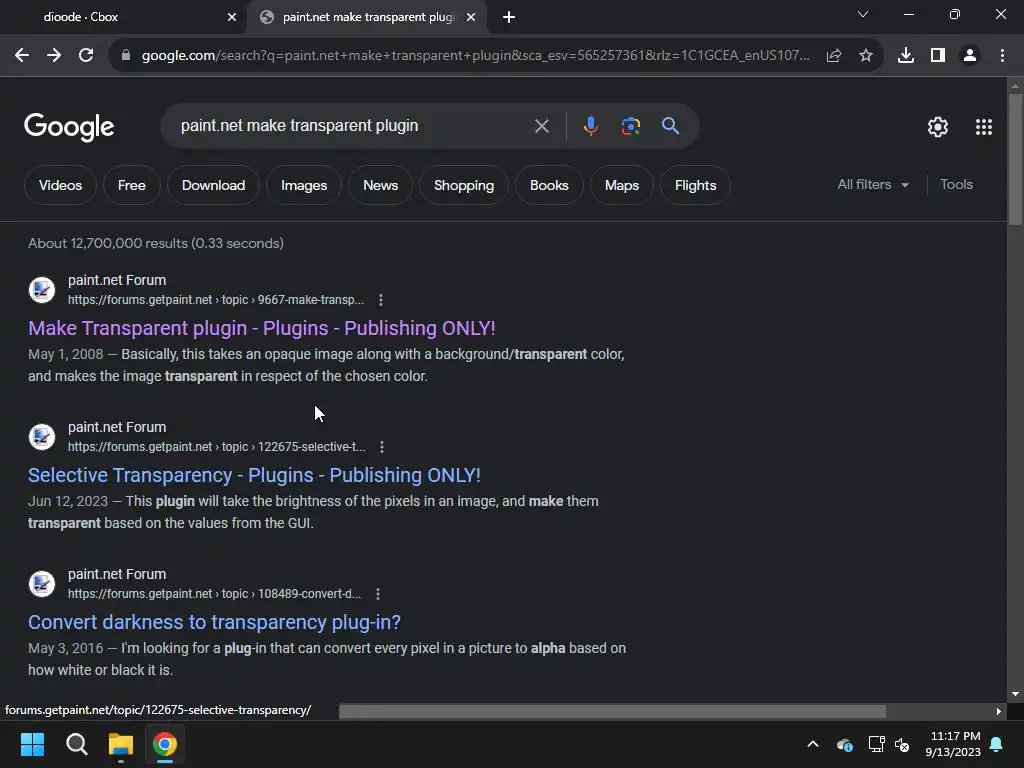This screenshot has height=768, width=1024.
Task: Go forward with the forward arrow
Action: click(x=54, y=56)
